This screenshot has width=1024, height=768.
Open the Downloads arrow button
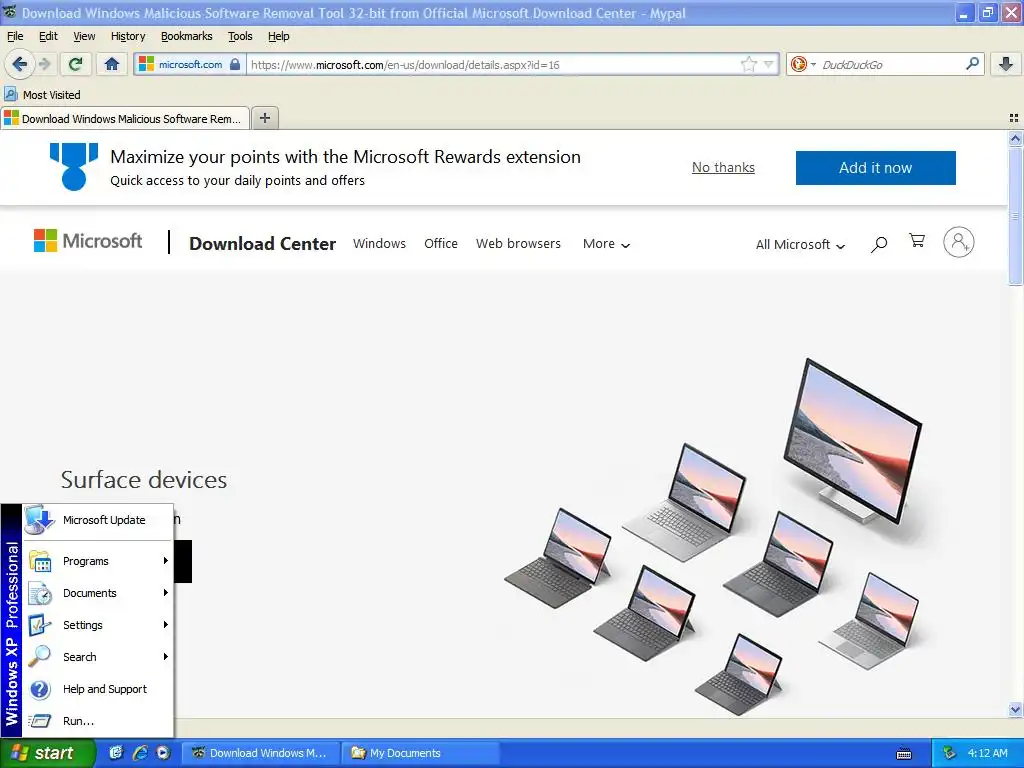[1006, 64]
